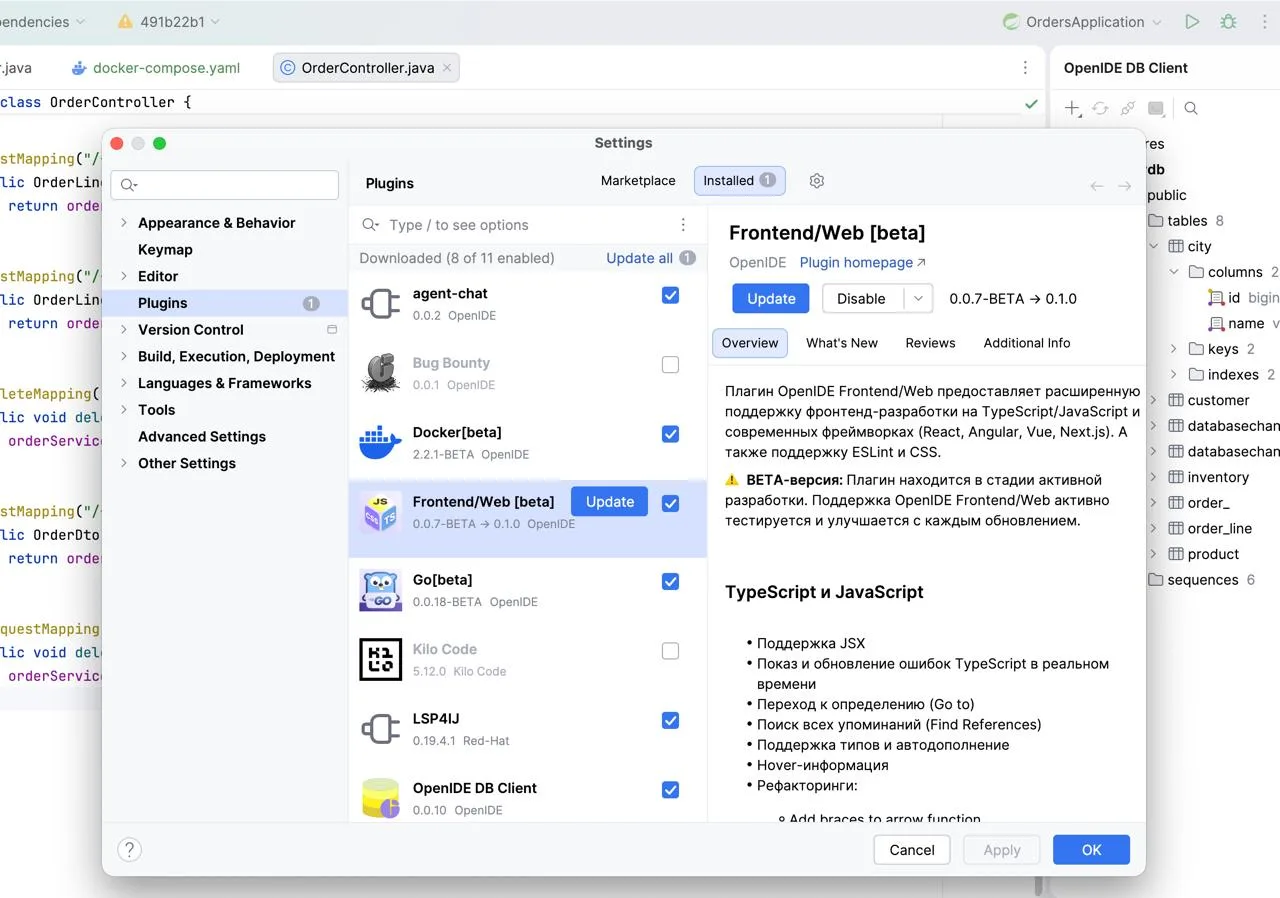Open the docker-compose.yaml editor tab

156,68
